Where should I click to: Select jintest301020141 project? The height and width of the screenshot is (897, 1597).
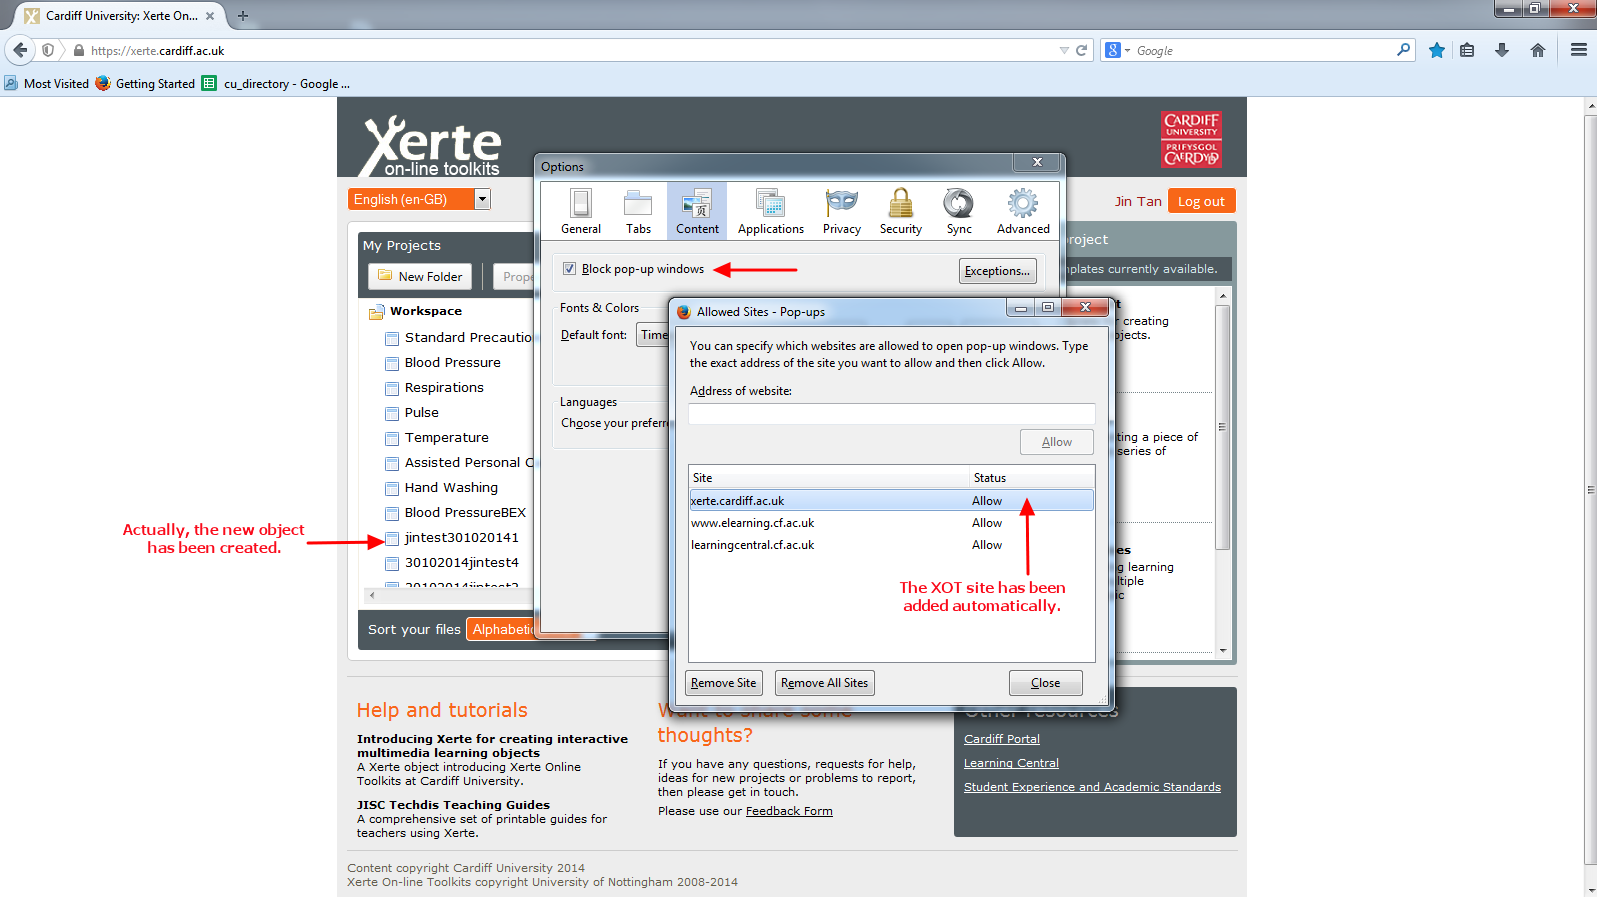[x=461, y=538]
